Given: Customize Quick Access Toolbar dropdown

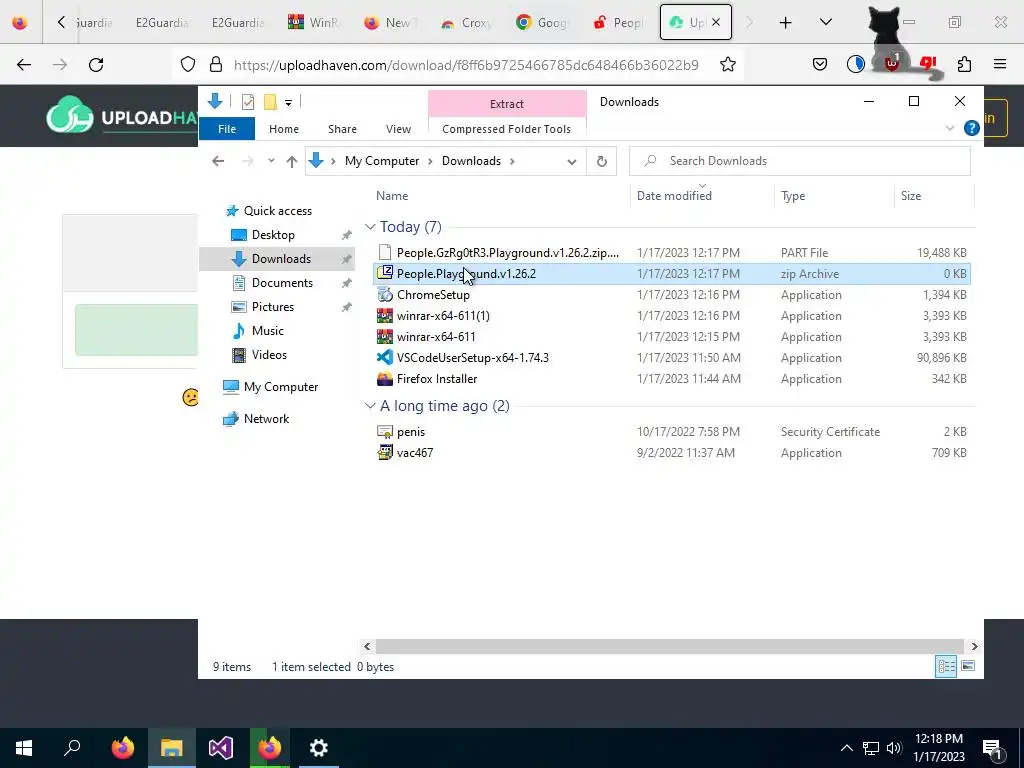Looking at the screenshot, I should click(288, 103).
